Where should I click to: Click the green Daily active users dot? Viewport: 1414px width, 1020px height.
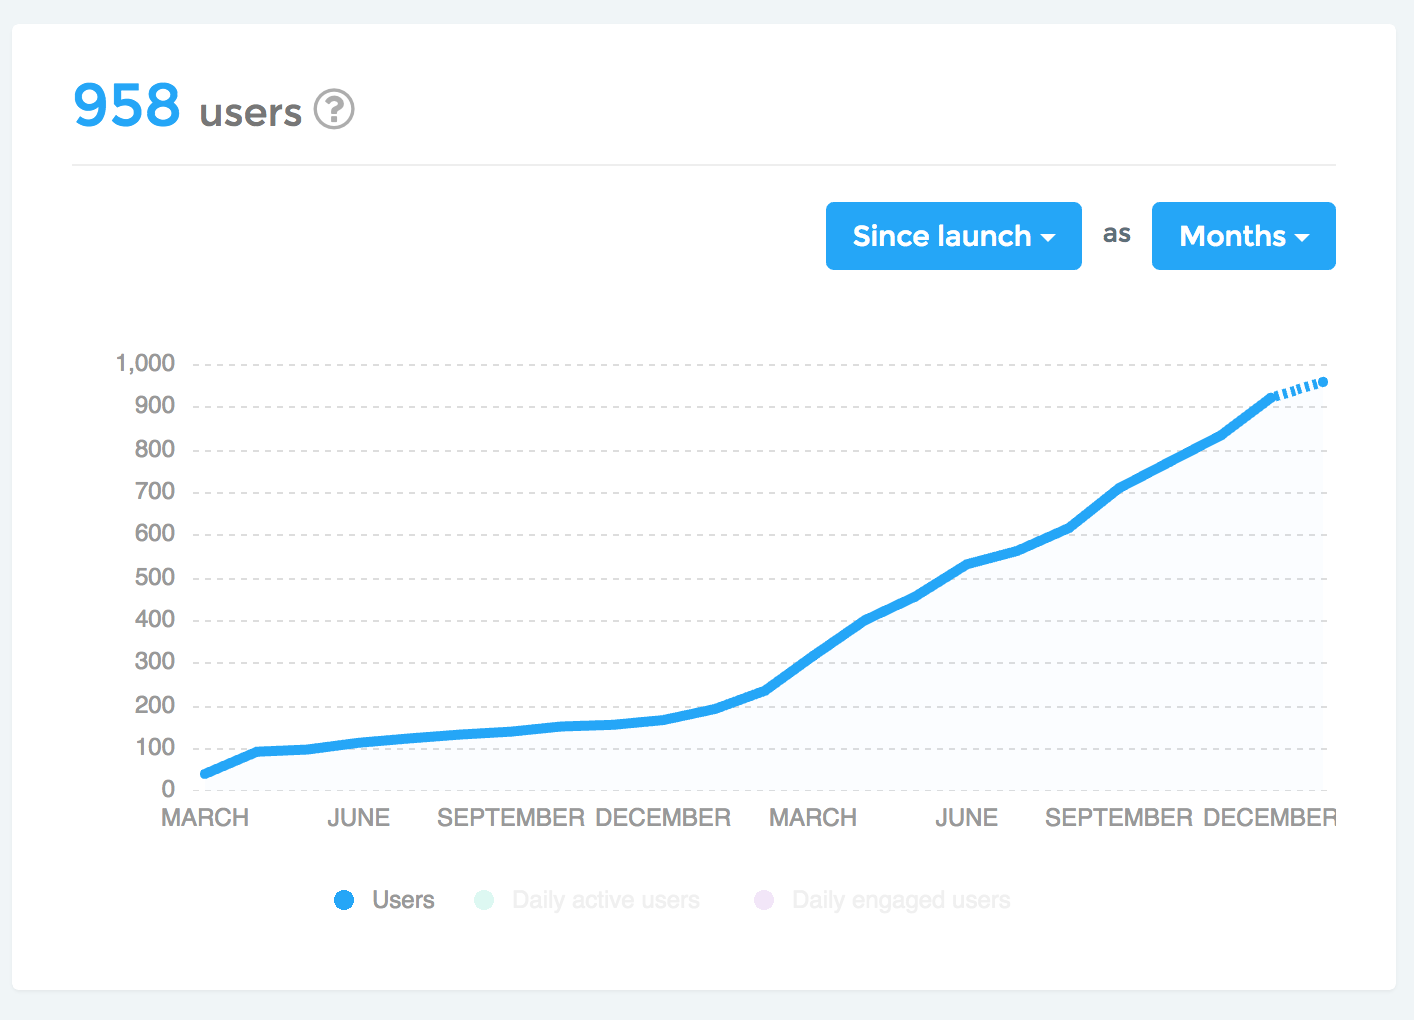point(484,900)
